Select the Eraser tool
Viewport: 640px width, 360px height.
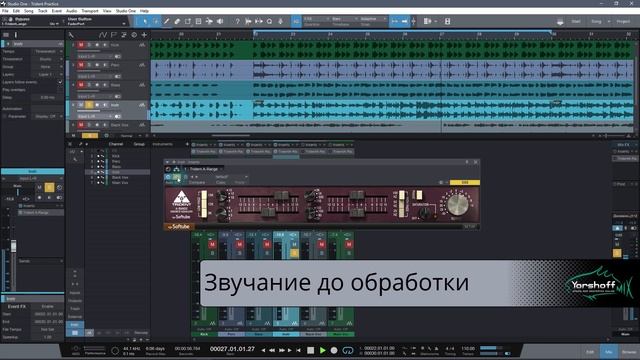pos(177,21)
